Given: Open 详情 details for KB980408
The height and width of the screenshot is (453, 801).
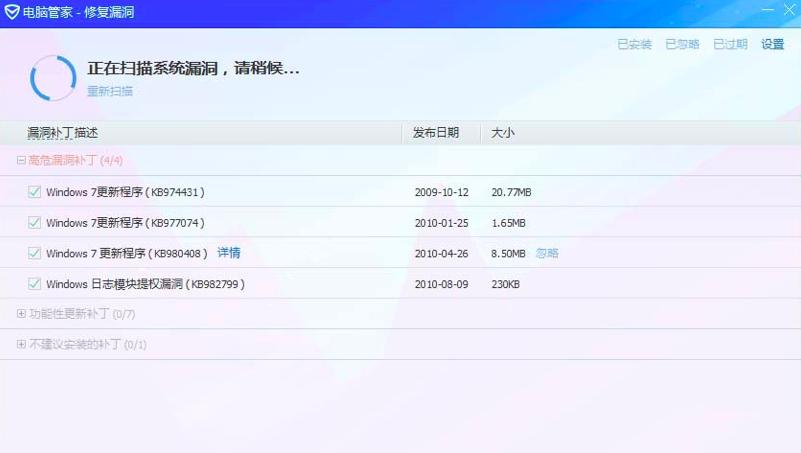Looking at the screenshot, I should (229, 253).
